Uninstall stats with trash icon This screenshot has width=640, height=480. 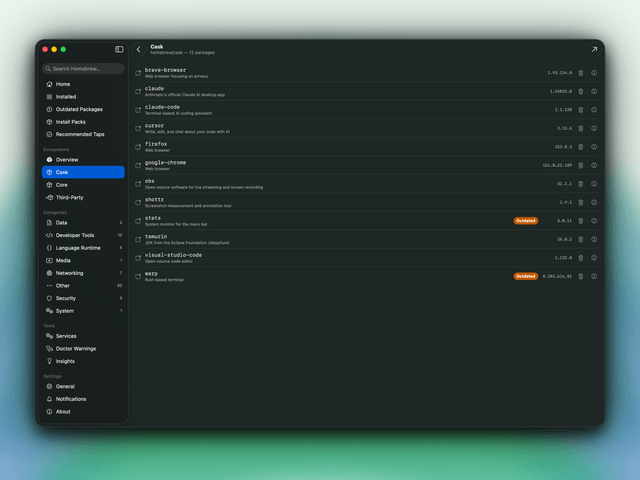click(x=581, y=221)
